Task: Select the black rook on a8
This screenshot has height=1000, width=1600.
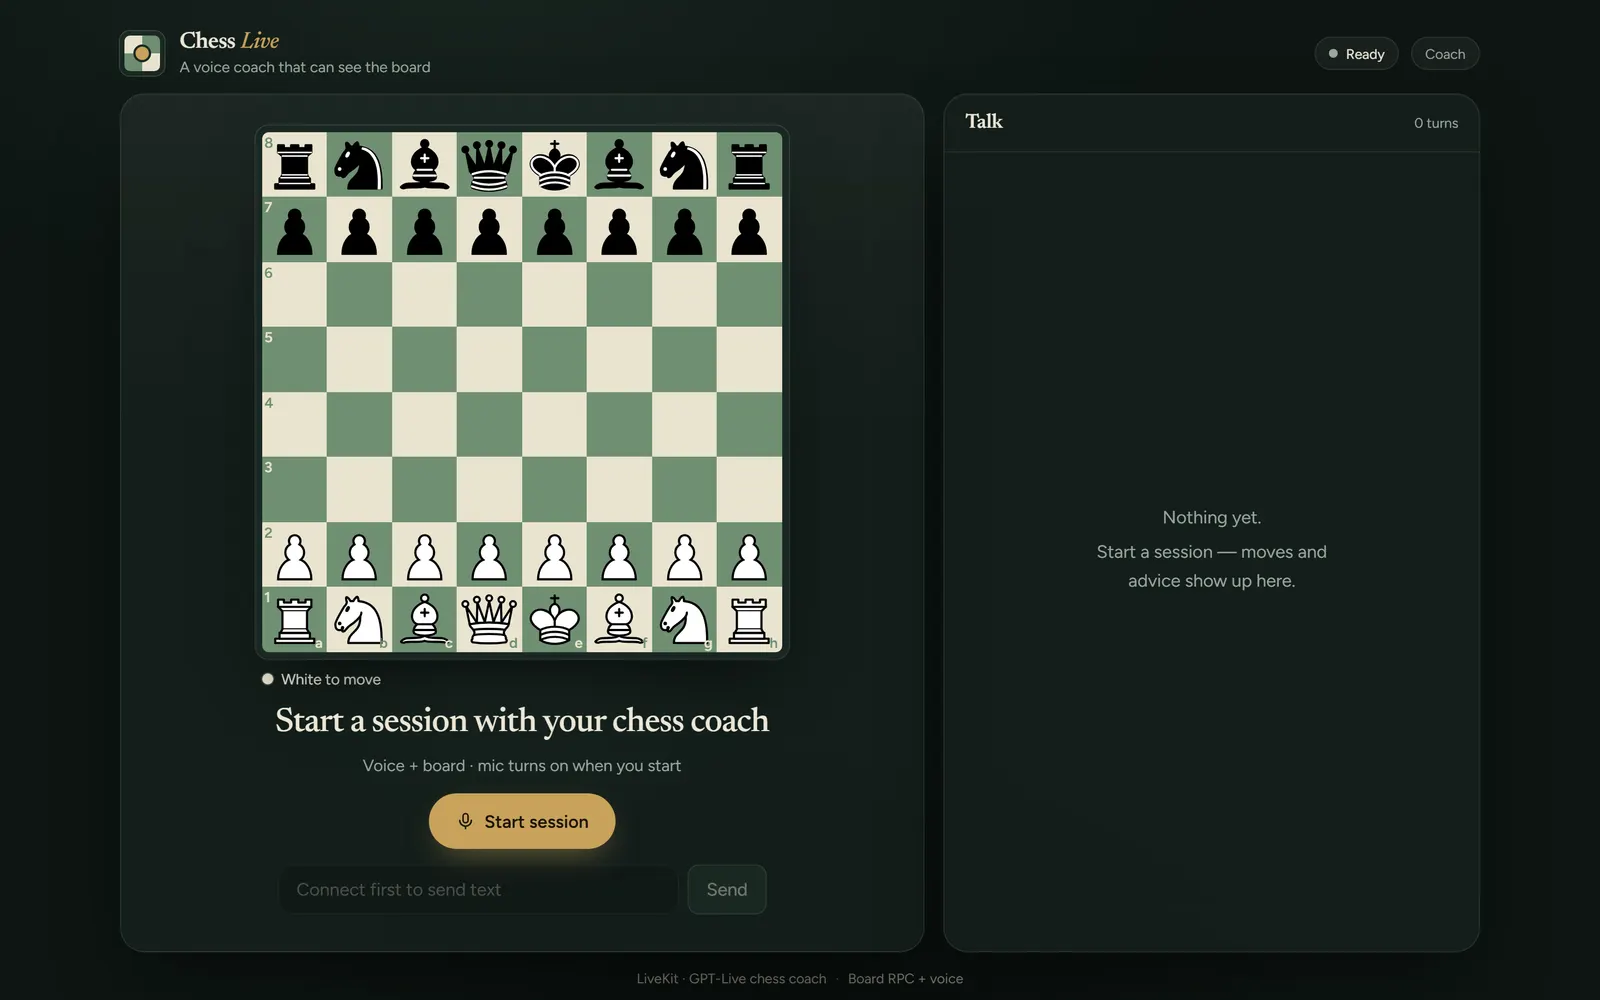Action: (294, 164)
